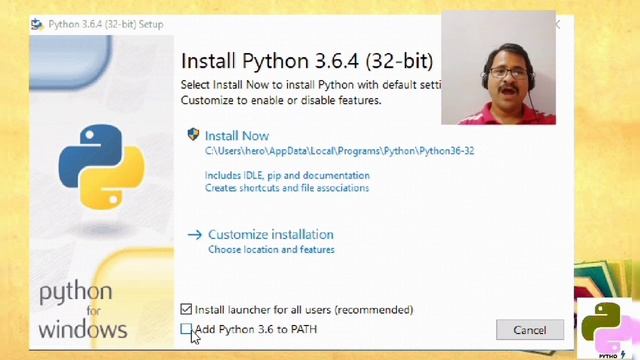The image size is (640, 360).
Task: Uncheck Install launcher for all users
Action: (x=186, y=309)
